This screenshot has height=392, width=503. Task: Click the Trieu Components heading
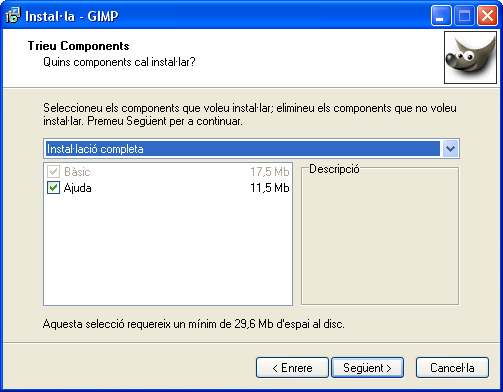[x=78, y=46]
